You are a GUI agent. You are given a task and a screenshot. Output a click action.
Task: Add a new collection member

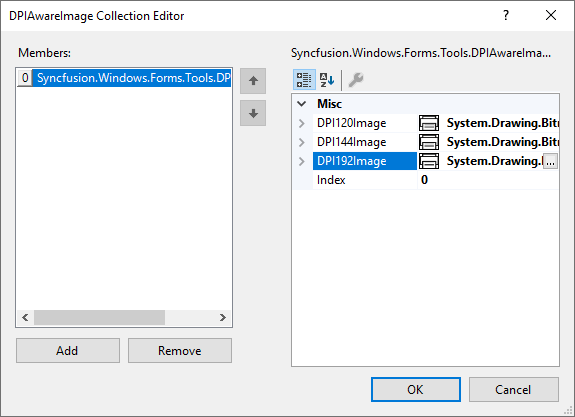coord(68,351)
